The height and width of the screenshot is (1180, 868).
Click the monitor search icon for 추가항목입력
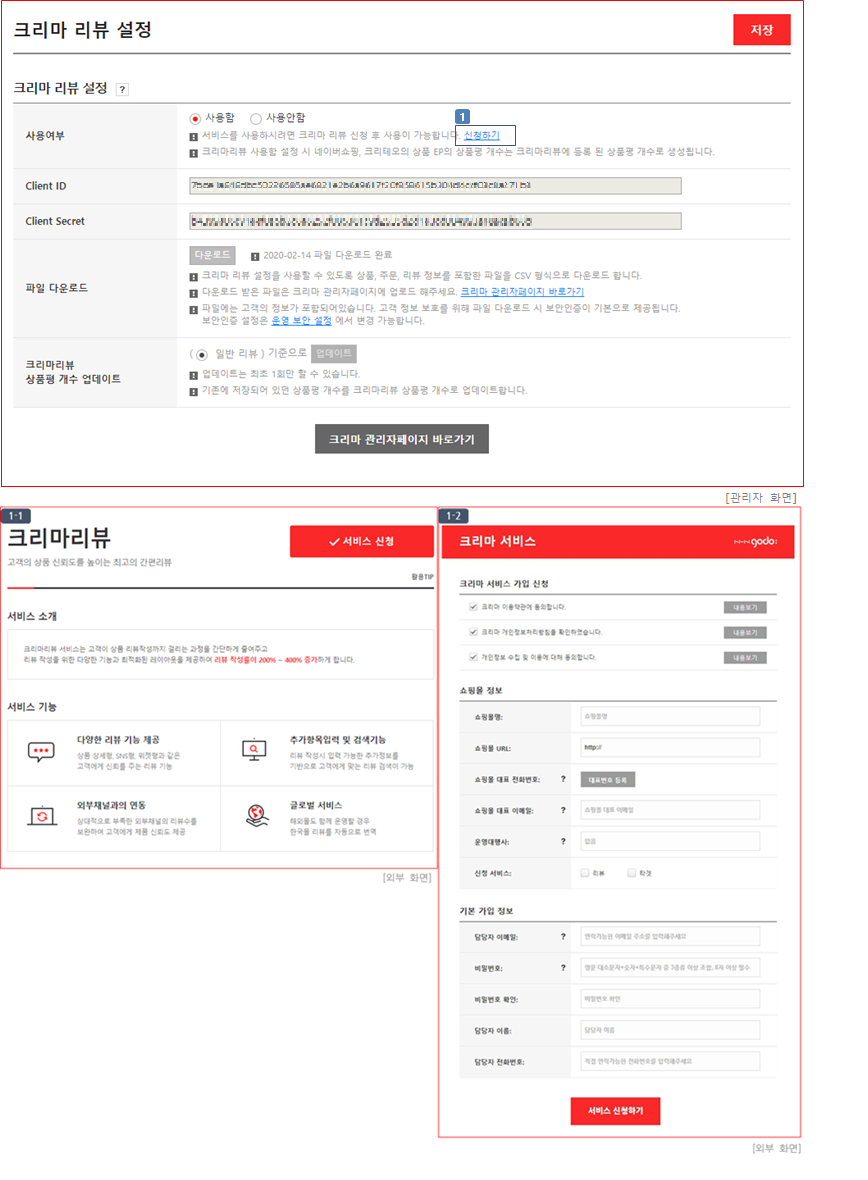[x=255, y=750]
